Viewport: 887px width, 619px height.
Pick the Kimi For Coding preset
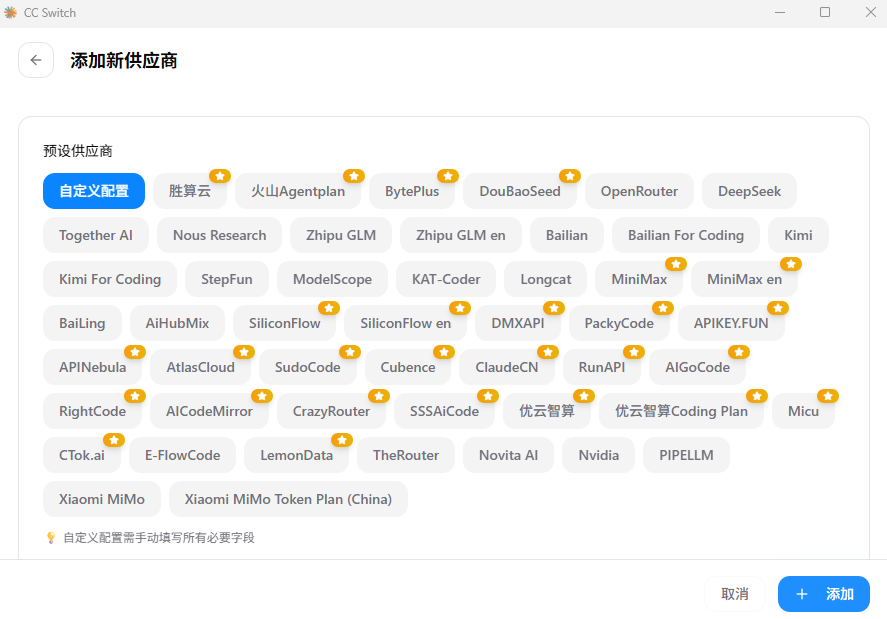[x=110, y=279]
